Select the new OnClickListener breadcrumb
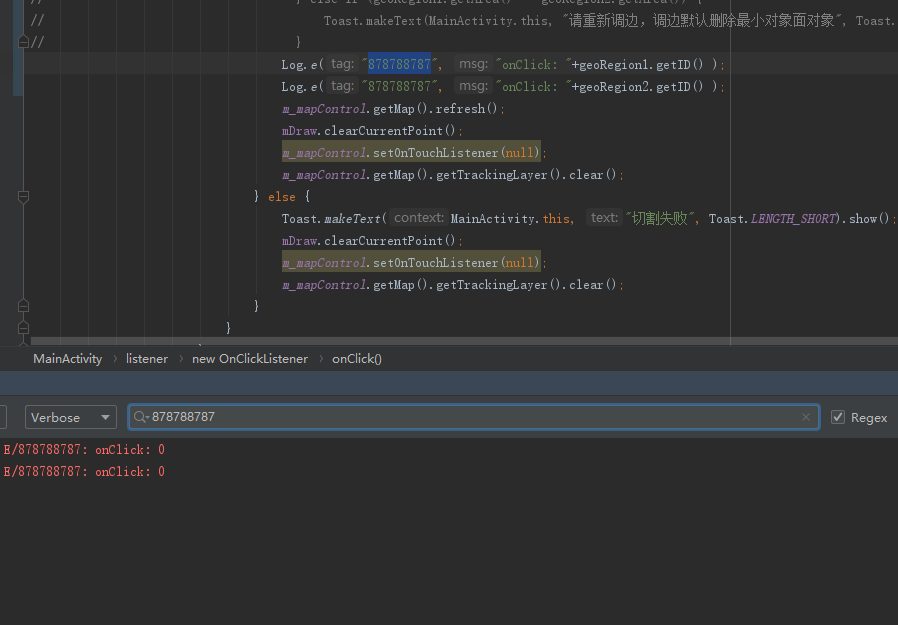898x625 pixels. (x=250, y=359)
